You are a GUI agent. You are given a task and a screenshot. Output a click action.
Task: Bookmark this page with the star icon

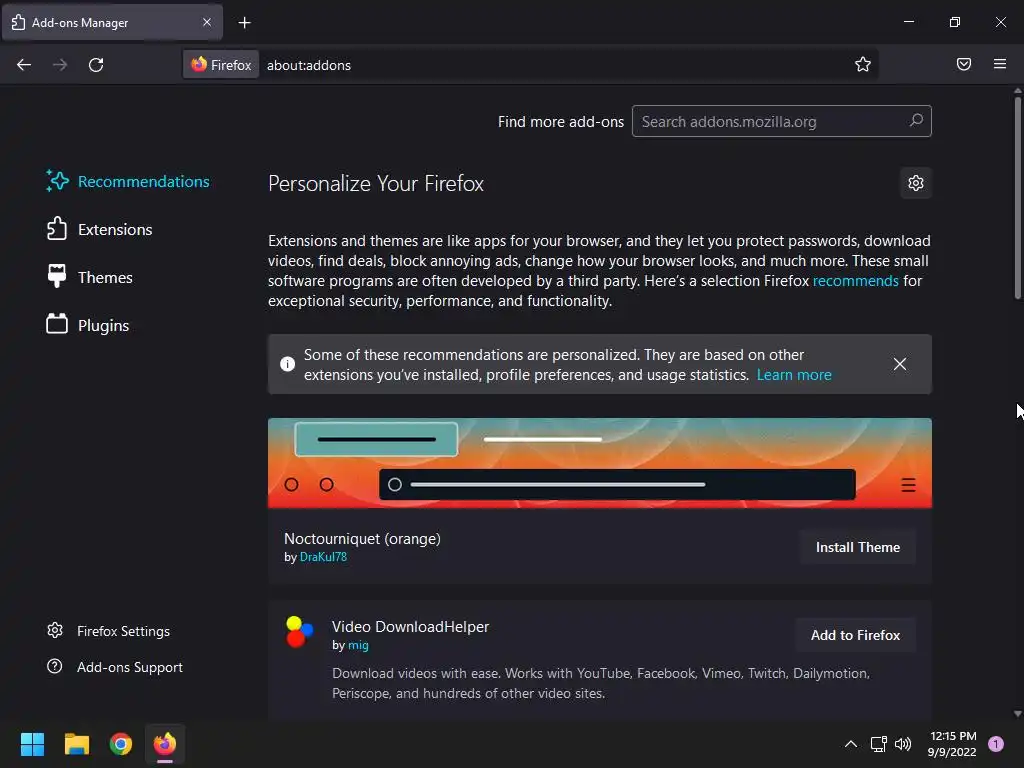pos(863,64)
